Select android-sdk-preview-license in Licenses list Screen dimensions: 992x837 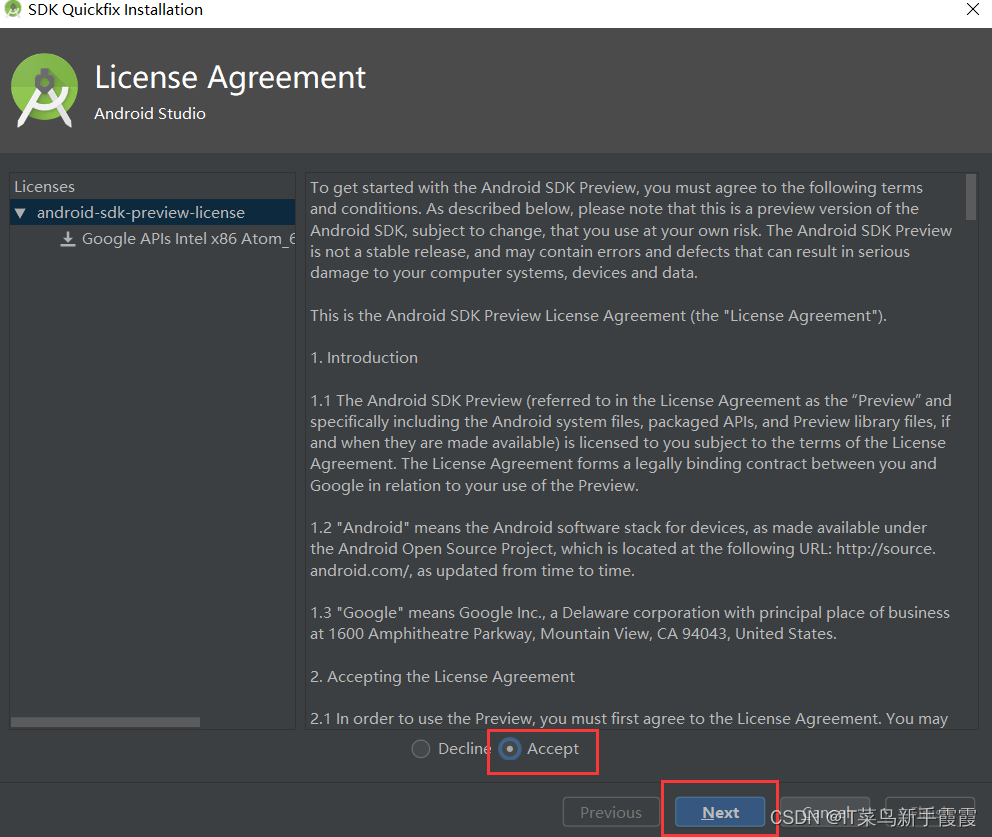[152, 213]
